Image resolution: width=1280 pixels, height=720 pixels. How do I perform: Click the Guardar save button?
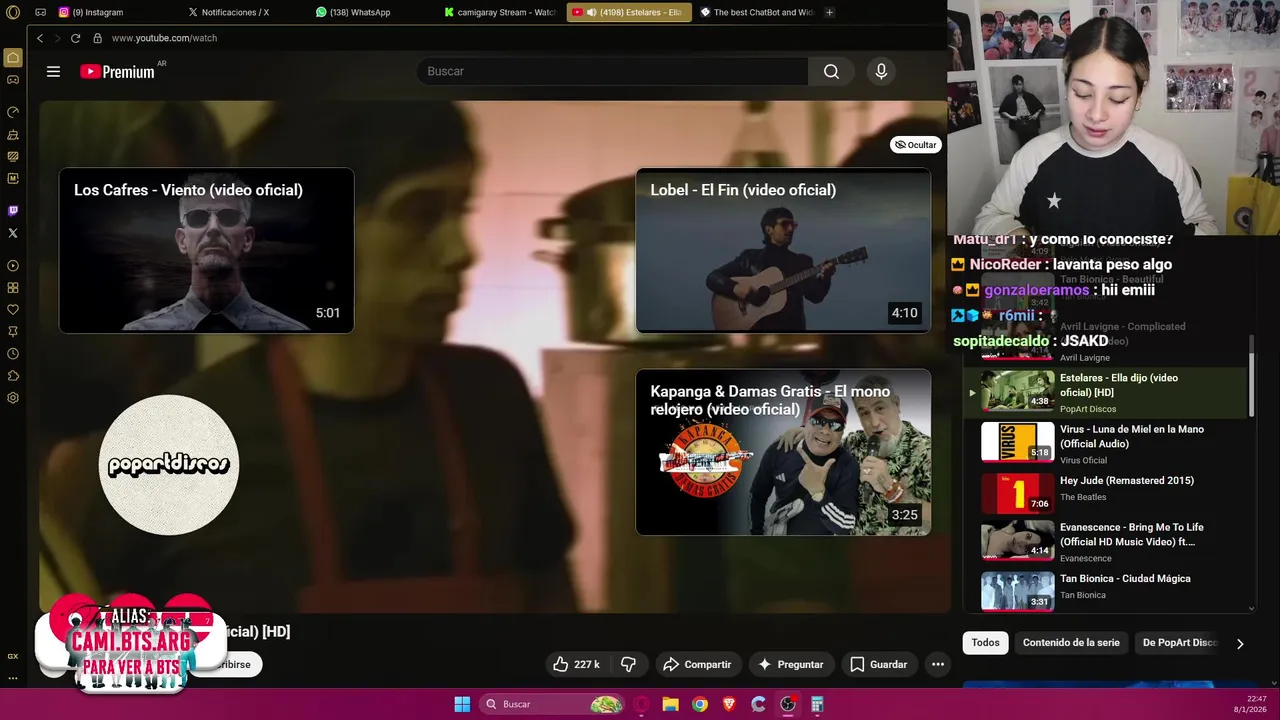(x=878, y=664)
